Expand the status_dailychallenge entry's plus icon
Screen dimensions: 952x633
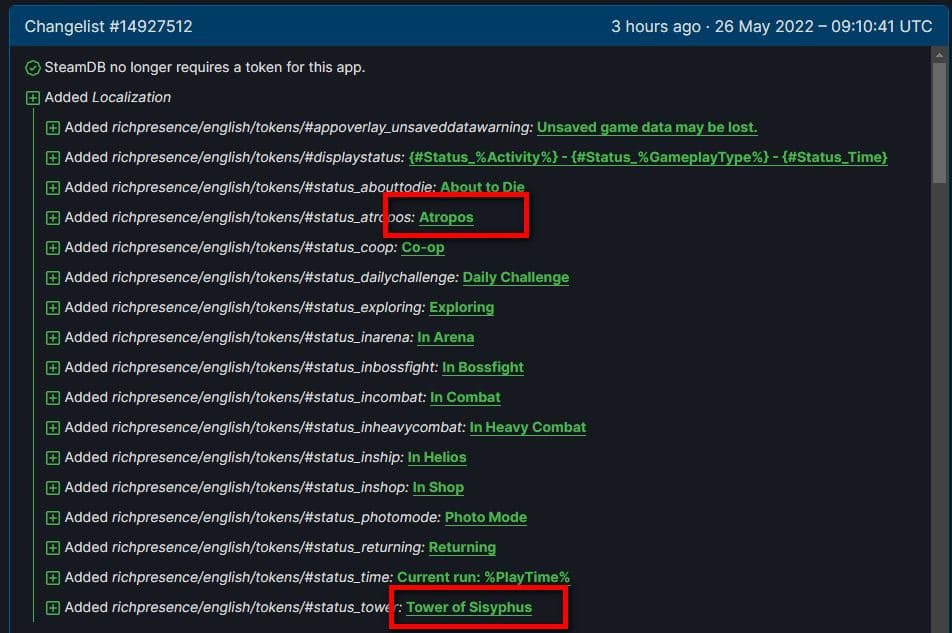click(x=53, y=278)
